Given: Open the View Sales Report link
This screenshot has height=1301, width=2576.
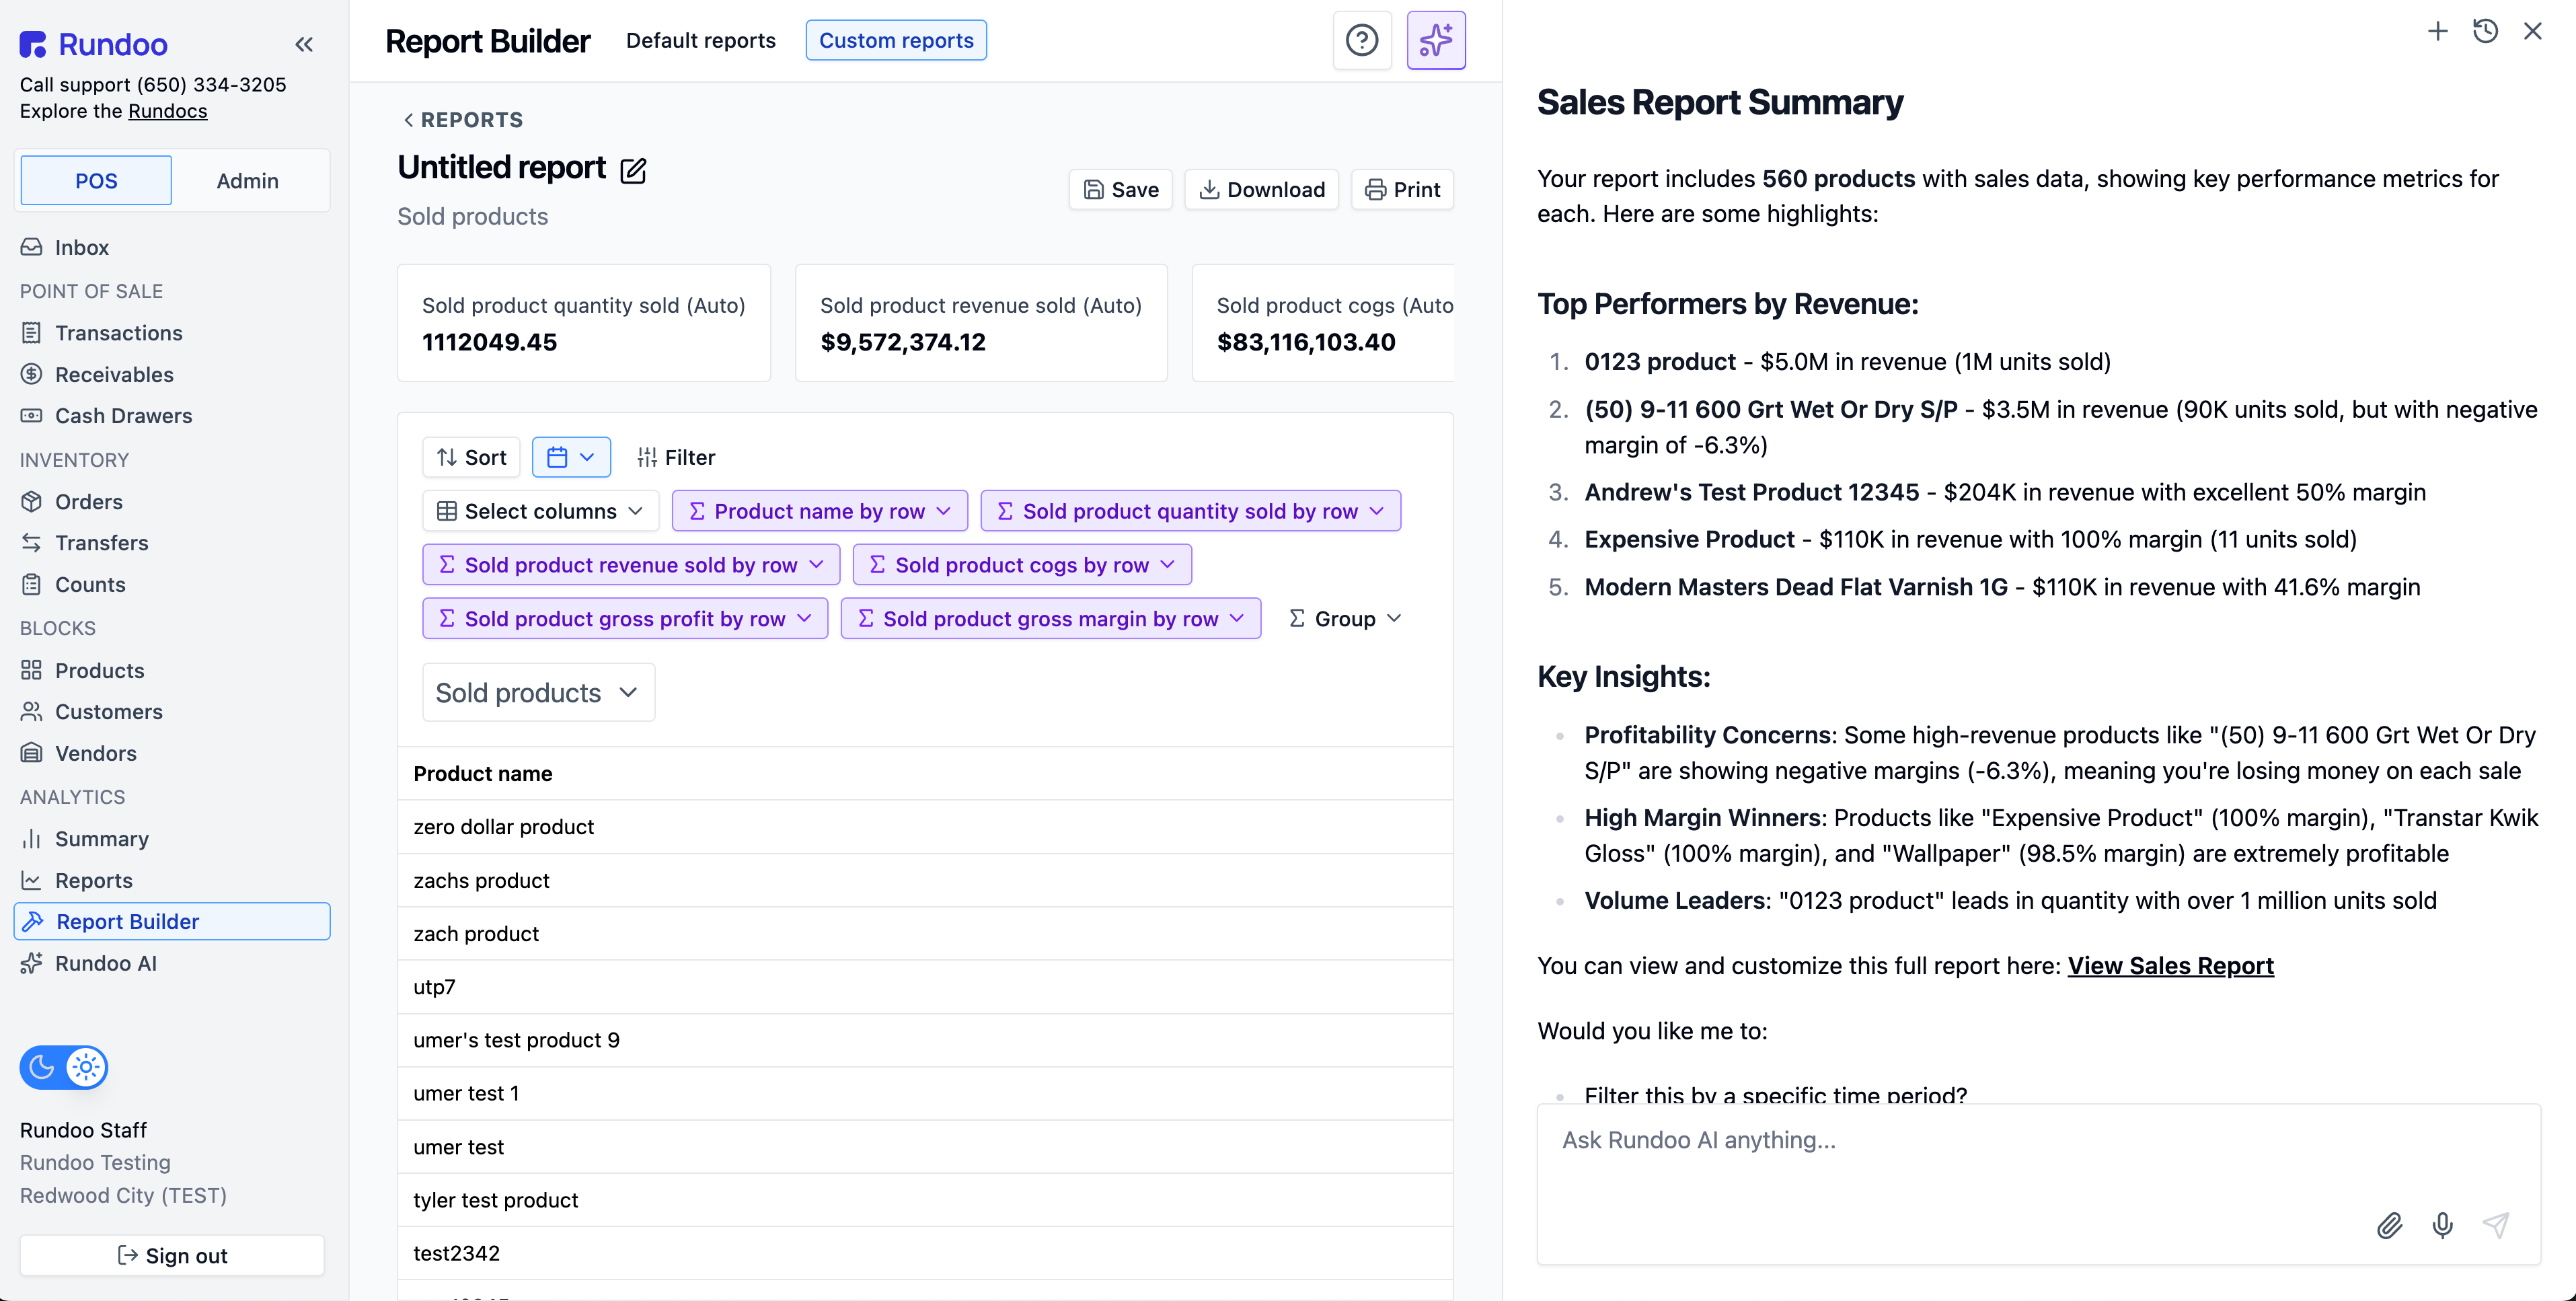Looking at the screenshot, I should click(2170, 965).
